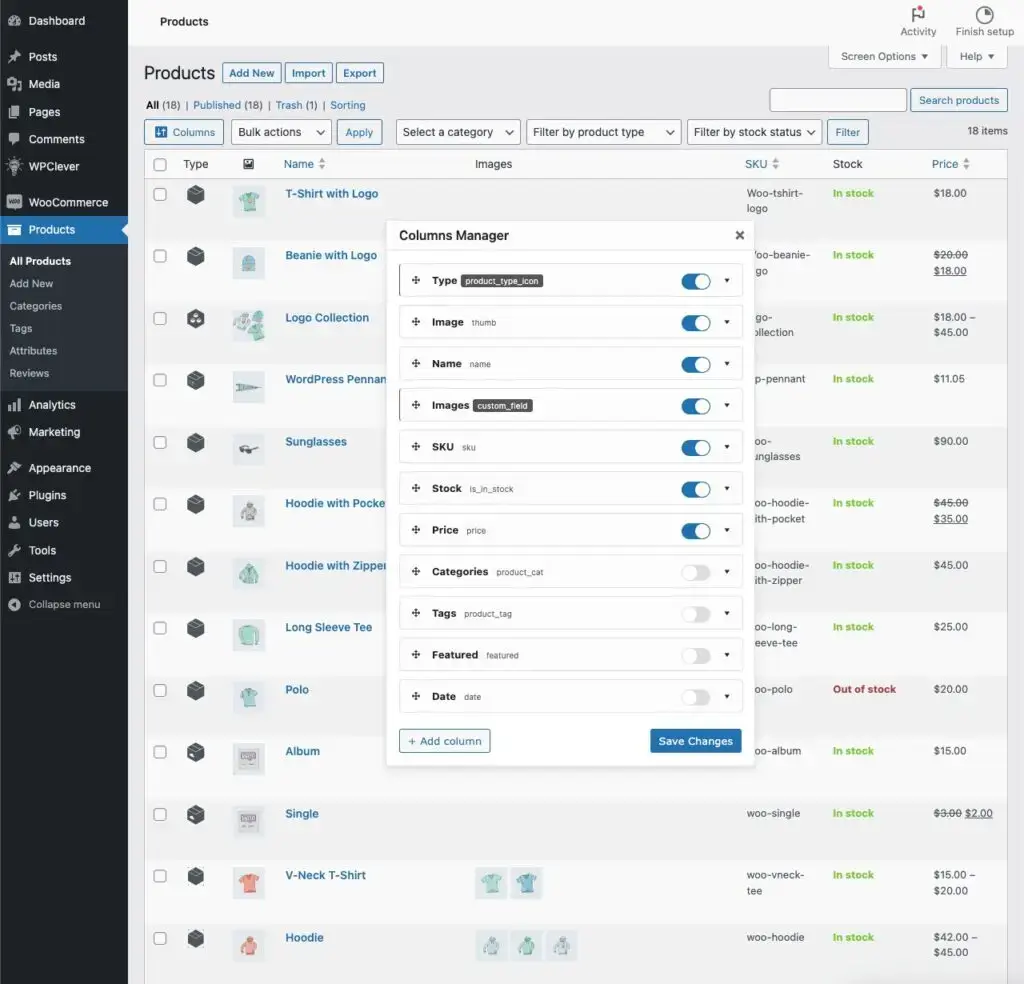Check the T-Shirt with Logo checkbox

[x=160, y=194]
